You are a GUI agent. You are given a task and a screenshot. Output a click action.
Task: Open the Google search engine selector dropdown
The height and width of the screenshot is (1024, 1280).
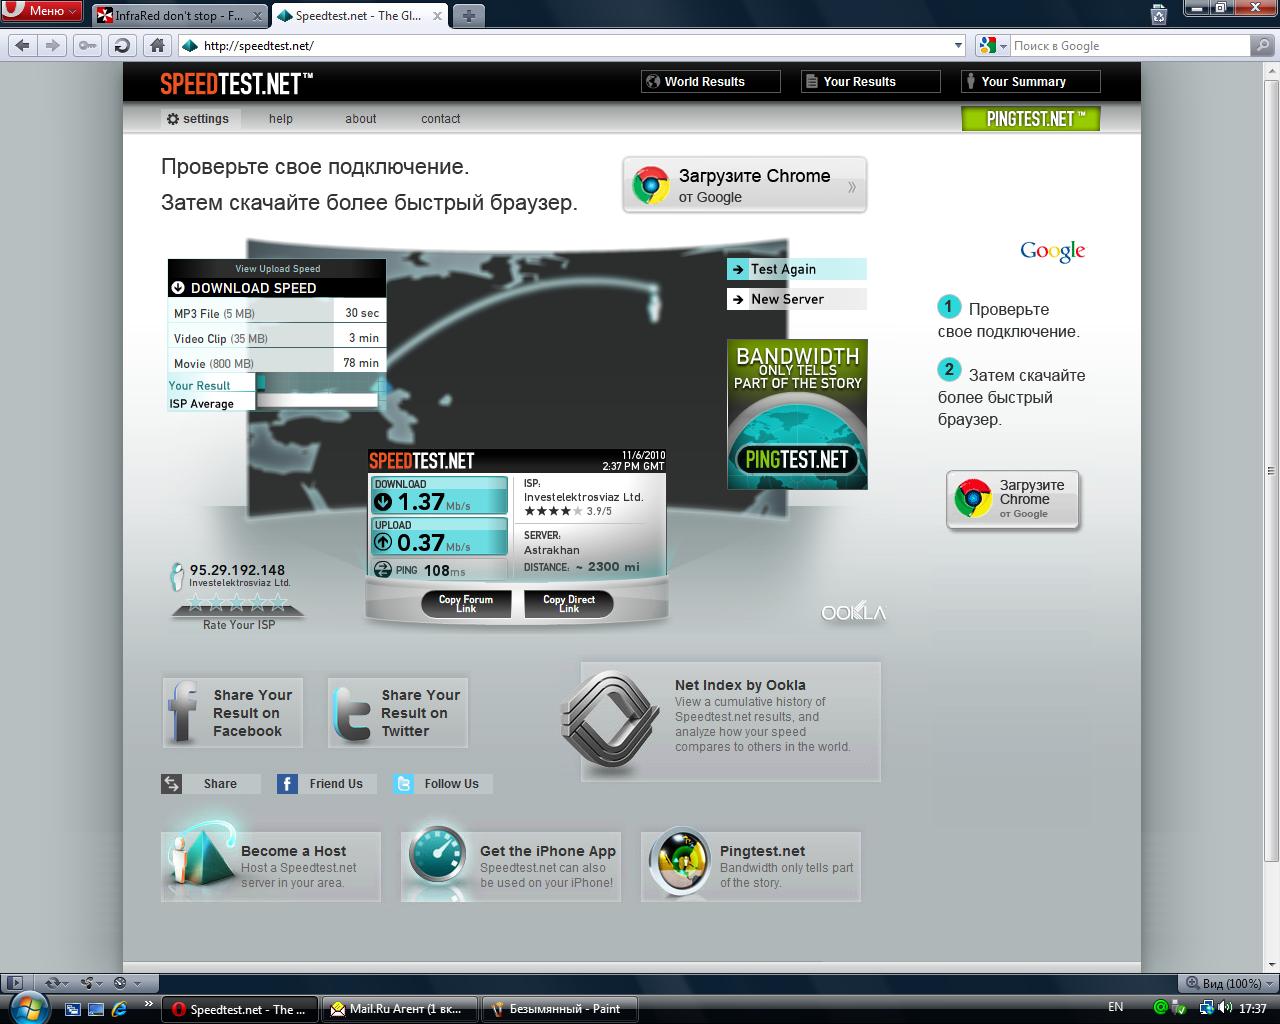[993, 45]
